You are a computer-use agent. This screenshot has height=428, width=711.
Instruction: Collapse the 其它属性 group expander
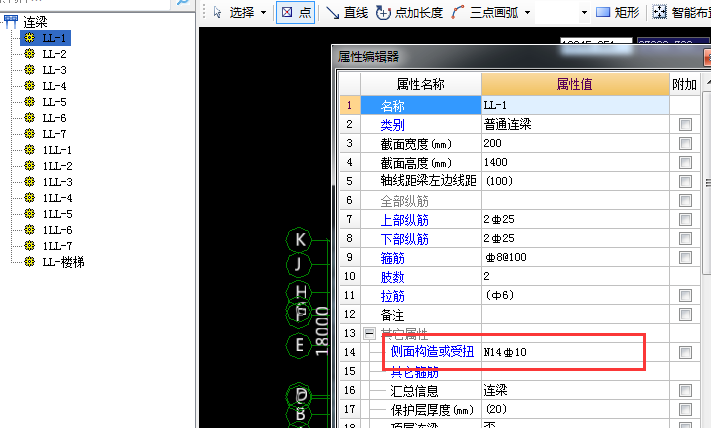coord(370,334)
